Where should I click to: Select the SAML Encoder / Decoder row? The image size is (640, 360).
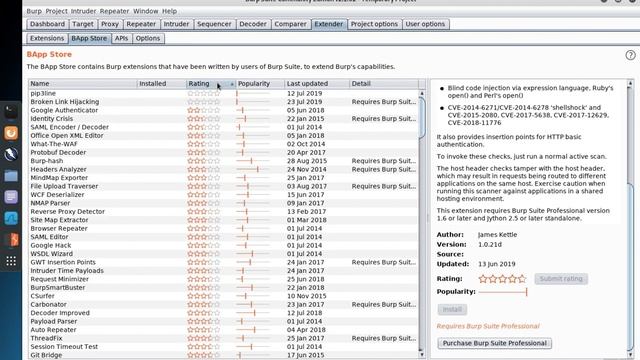223,127
